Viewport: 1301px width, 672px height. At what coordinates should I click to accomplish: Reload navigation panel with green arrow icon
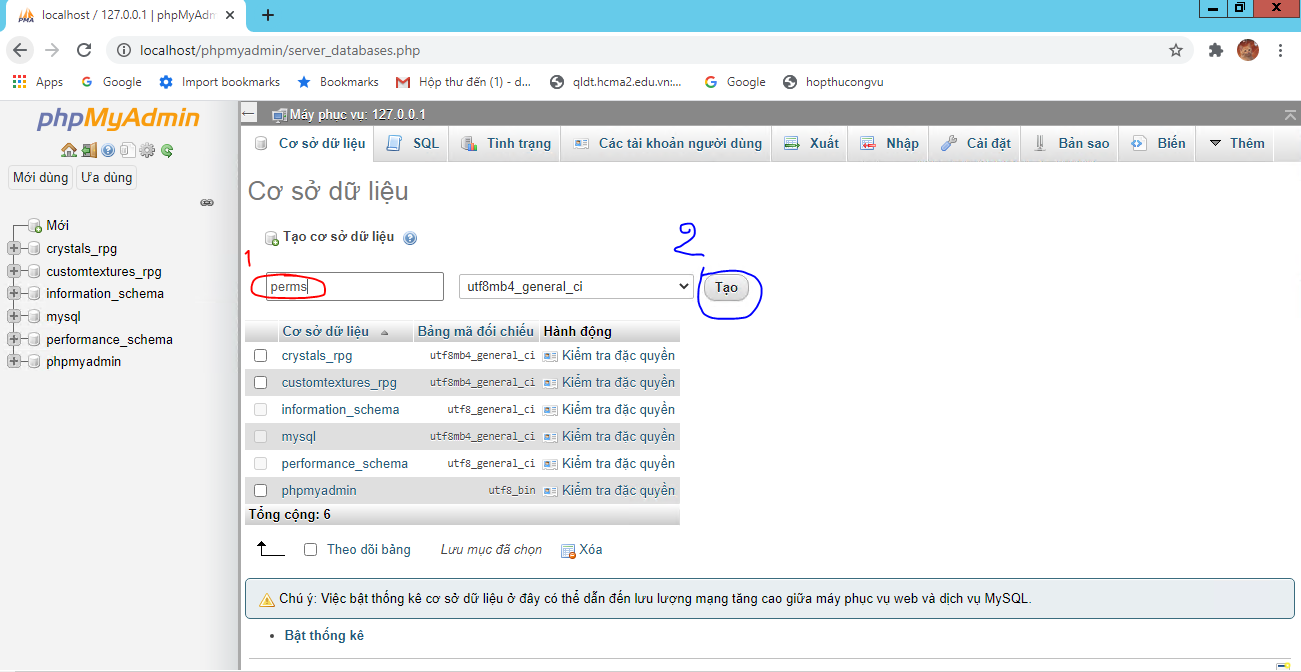click(167, 151)
